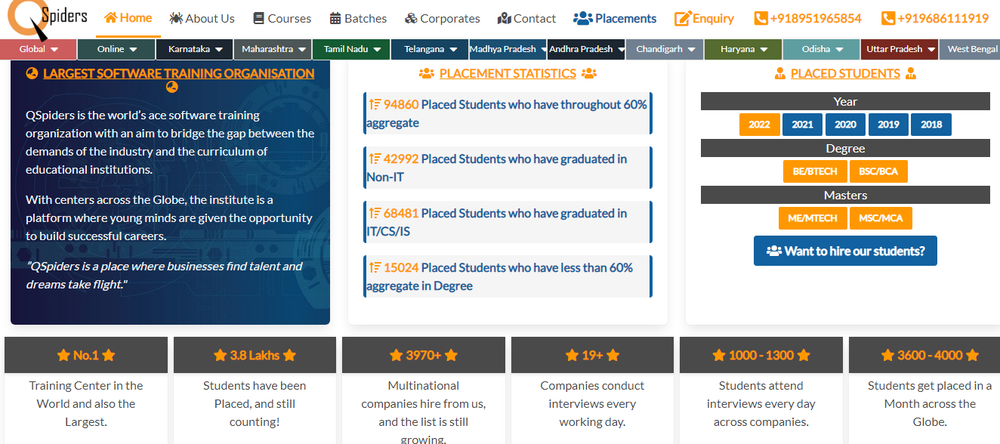Expand the Online dropdown
The height and width of the screenshot is (444, 1000).
(117, 49)
